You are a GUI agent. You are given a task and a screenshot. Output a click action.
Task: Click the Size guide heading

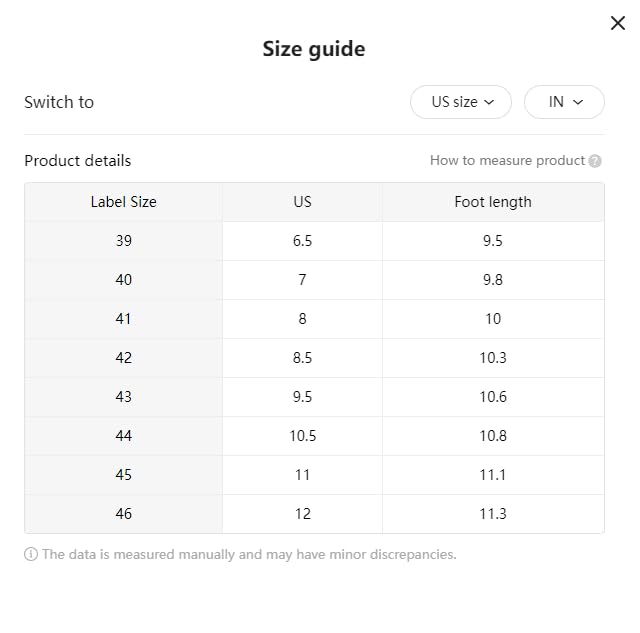tap(314, 49)
